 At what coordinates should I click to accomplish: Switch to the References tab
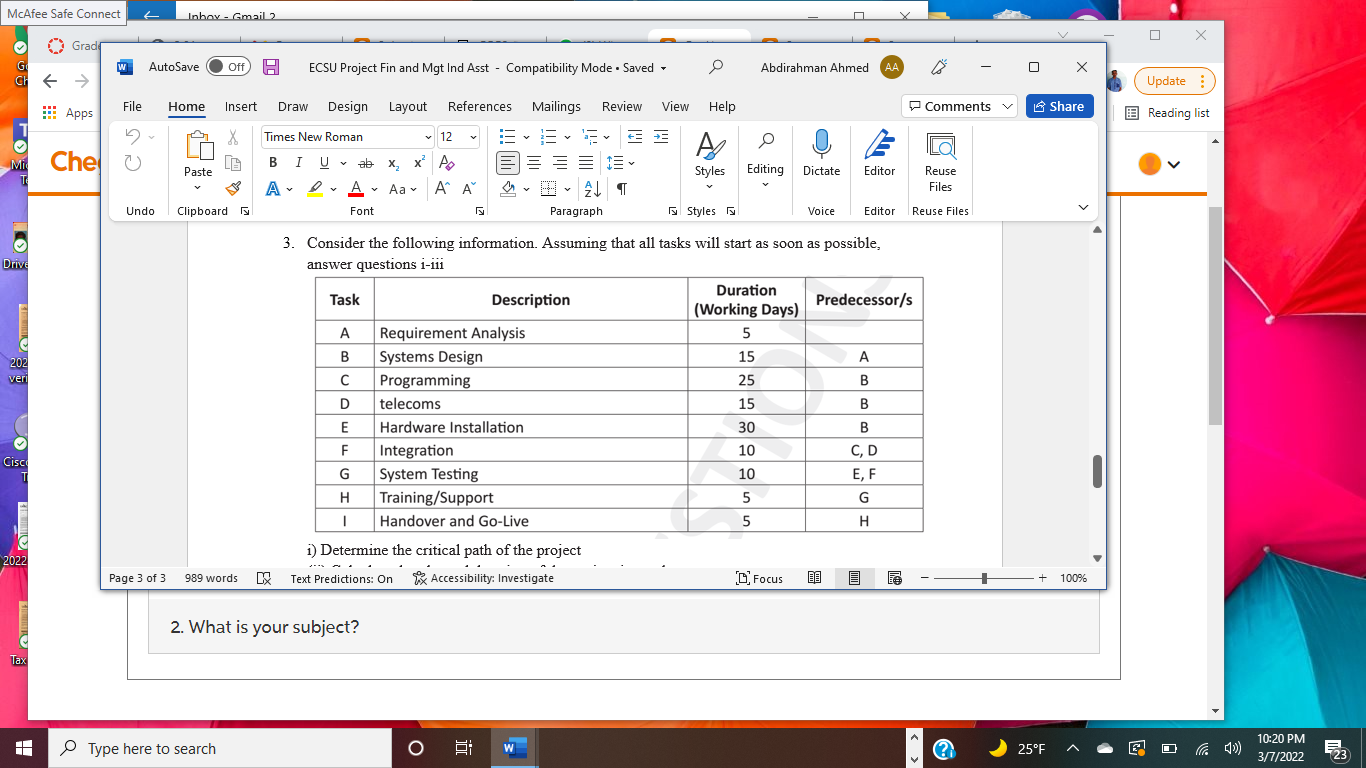480,106
